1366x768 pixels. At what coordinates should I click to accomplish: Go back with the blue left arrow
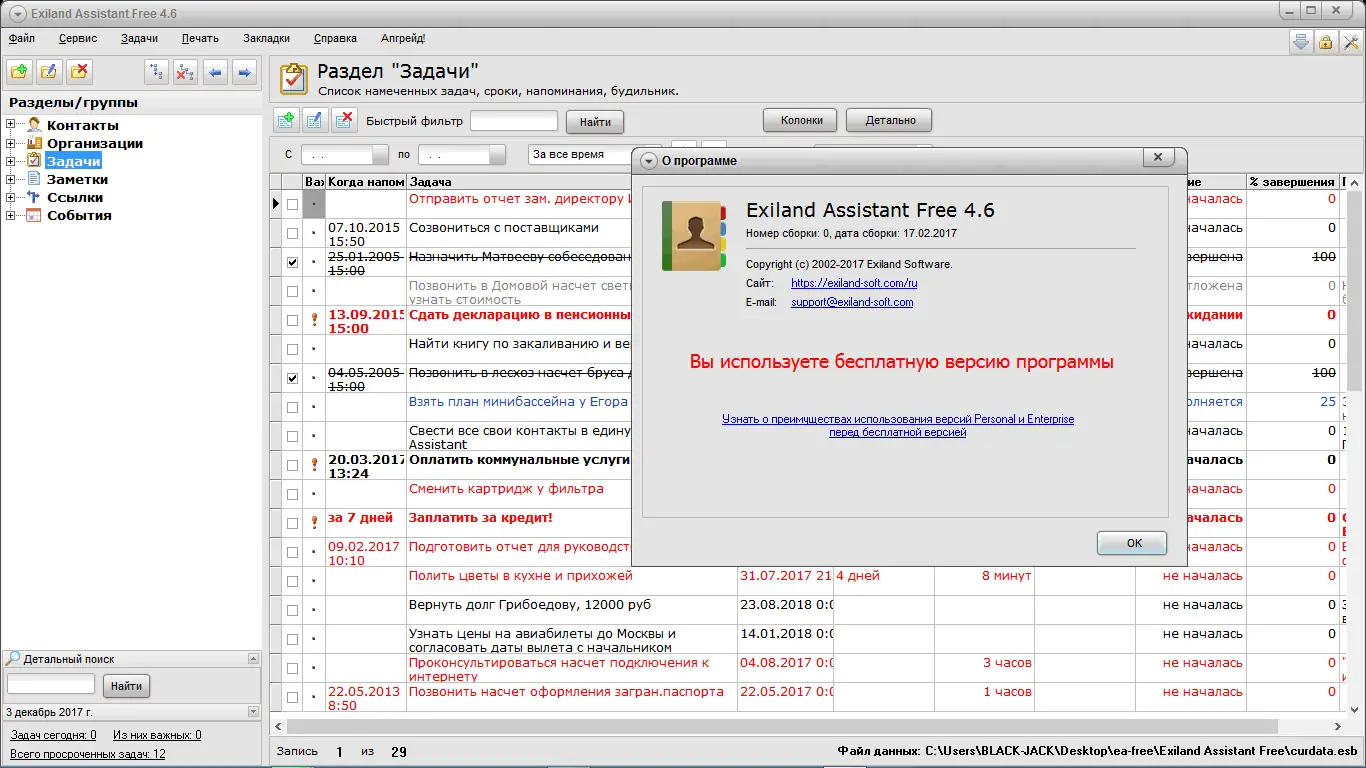pos(215,72)
